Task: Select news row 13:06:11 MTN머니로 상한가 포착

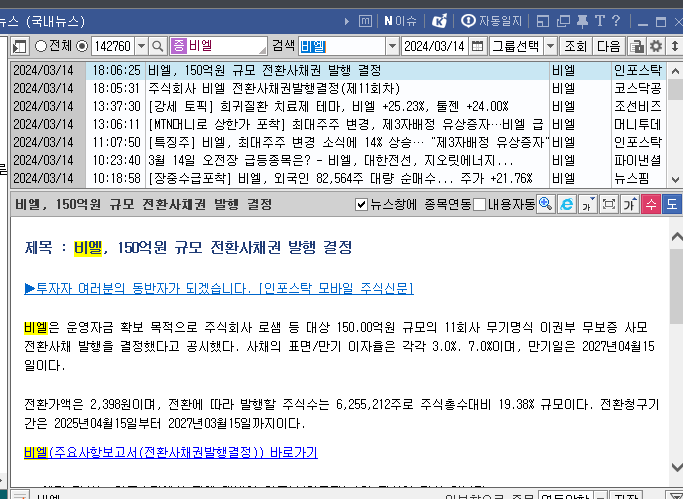Action: (x=338, y=125)
